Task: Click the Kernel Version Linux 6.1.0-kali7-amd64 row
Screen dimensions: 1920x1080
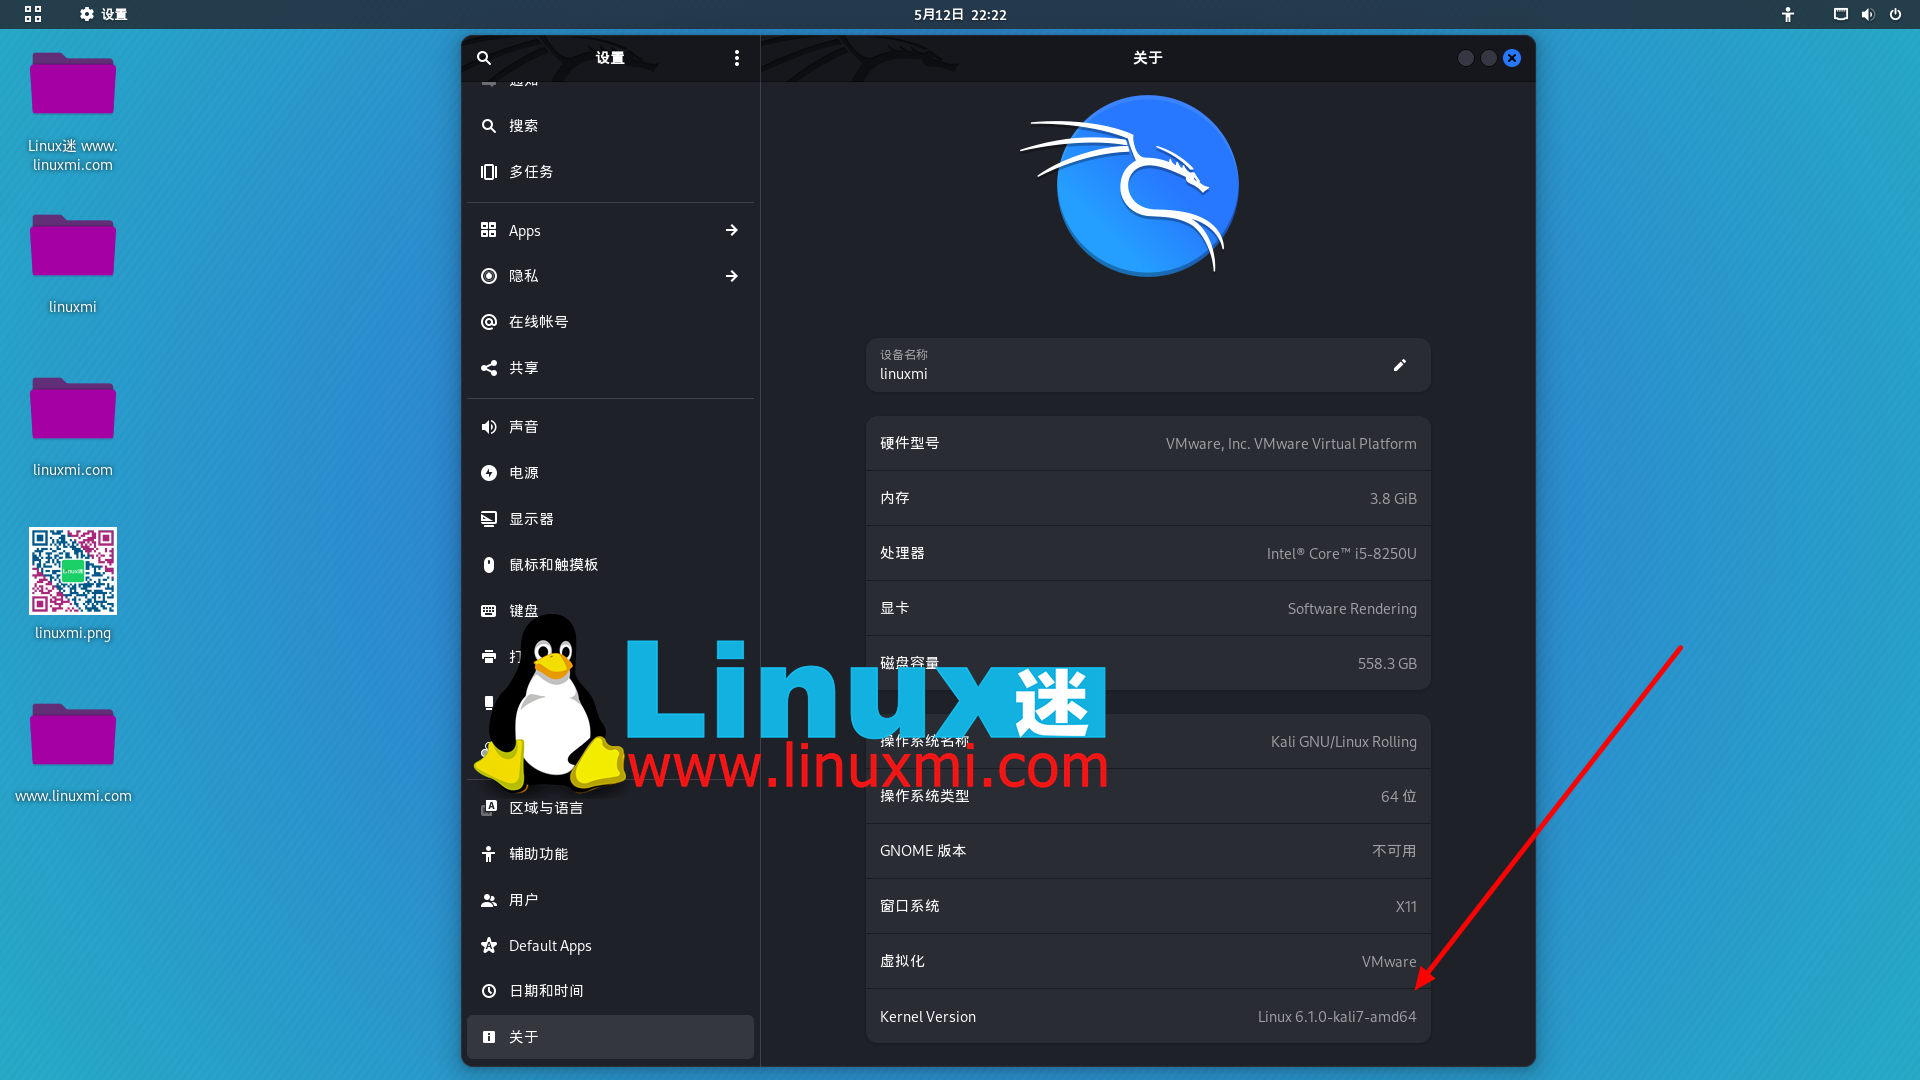Action: (x=1148, y=1016)
